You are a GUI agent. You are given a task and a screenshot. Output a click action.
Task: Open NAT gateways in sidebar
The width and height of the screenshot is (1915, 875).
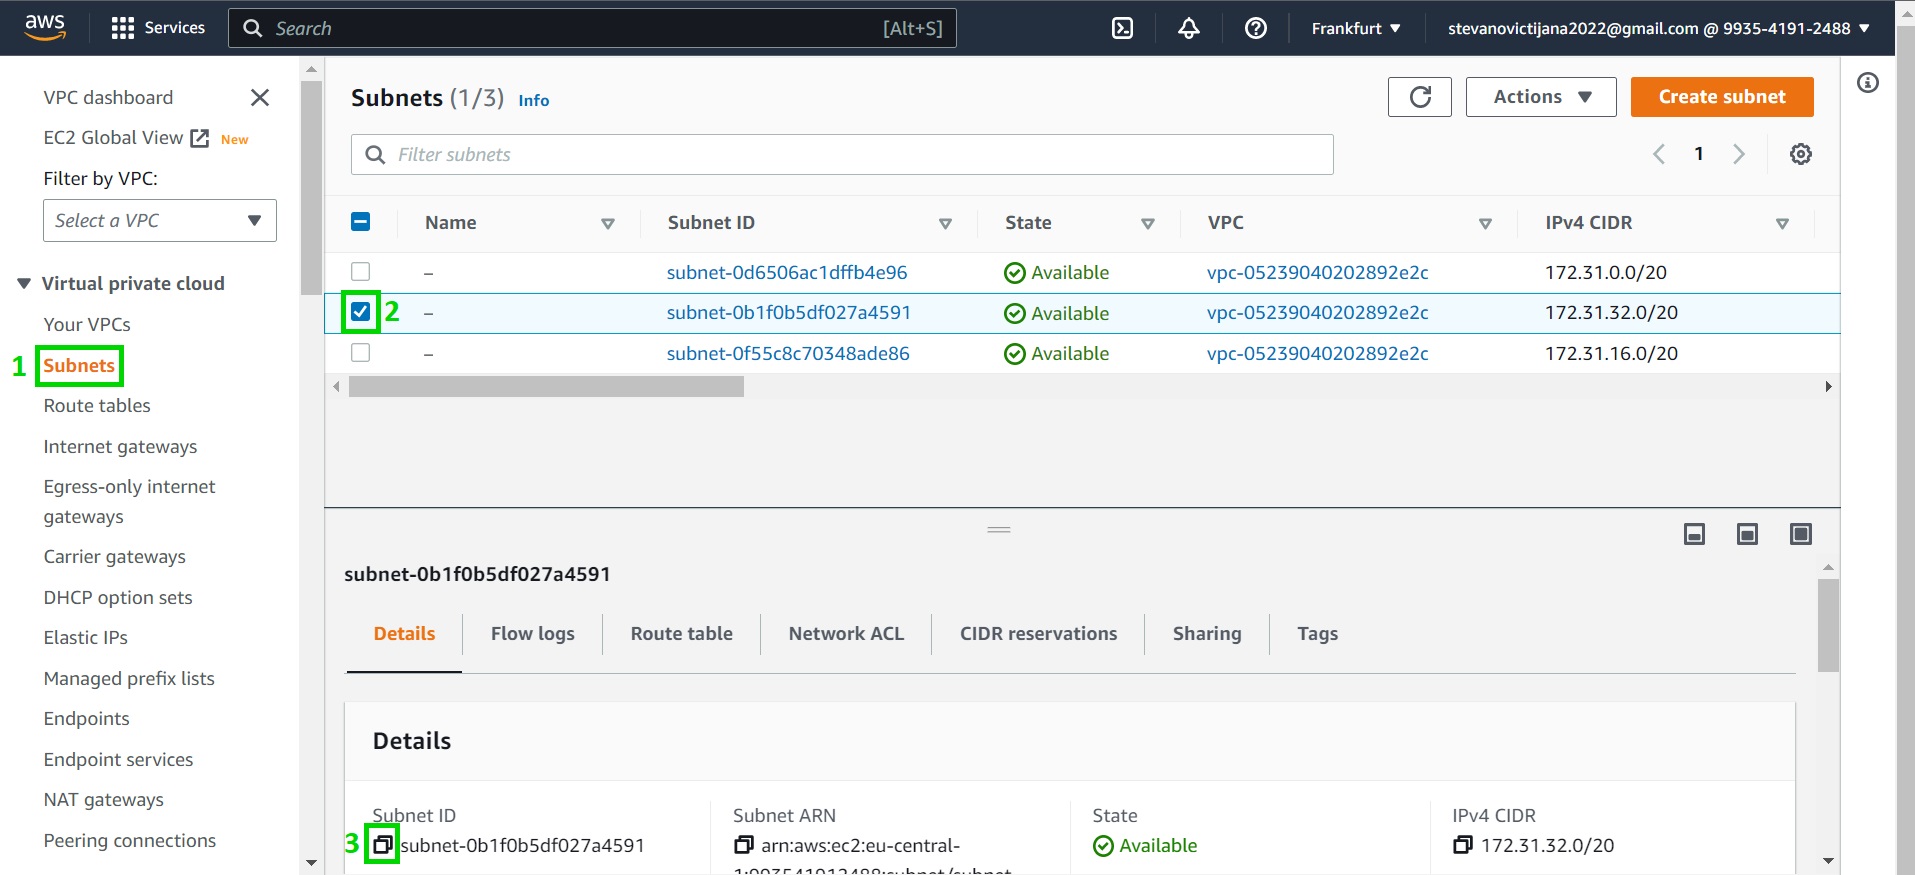pyautogui.click(x=103, y=800)
